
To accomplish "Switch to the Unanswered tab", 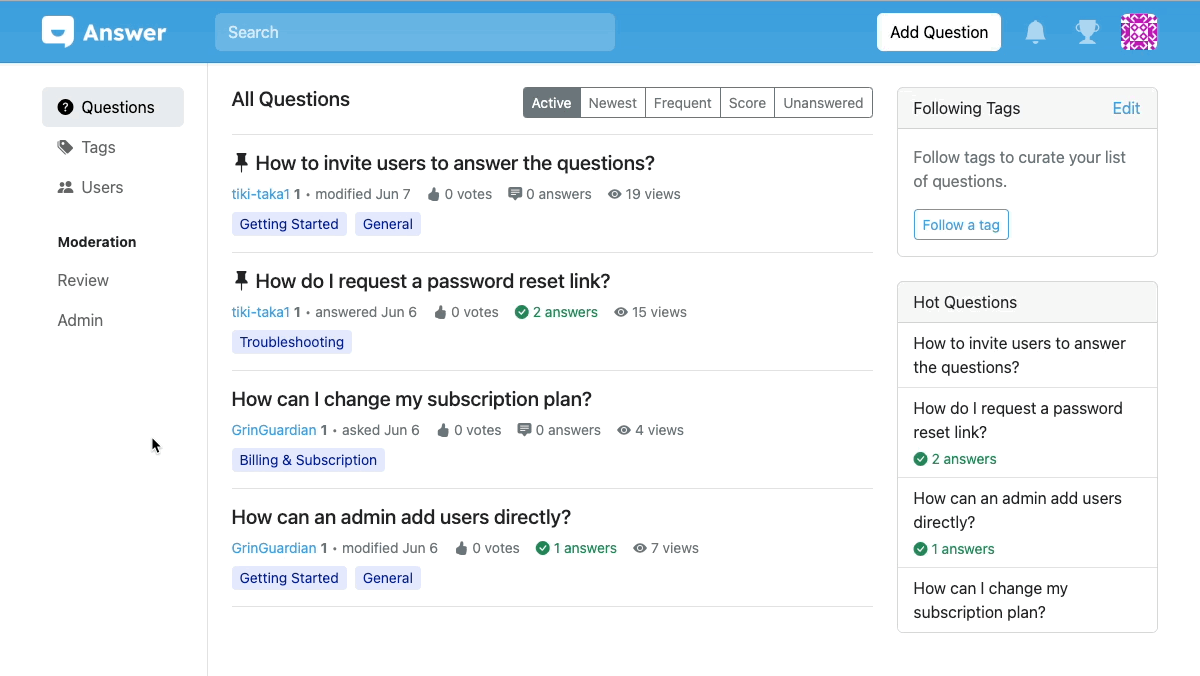I will coord(823,102).
